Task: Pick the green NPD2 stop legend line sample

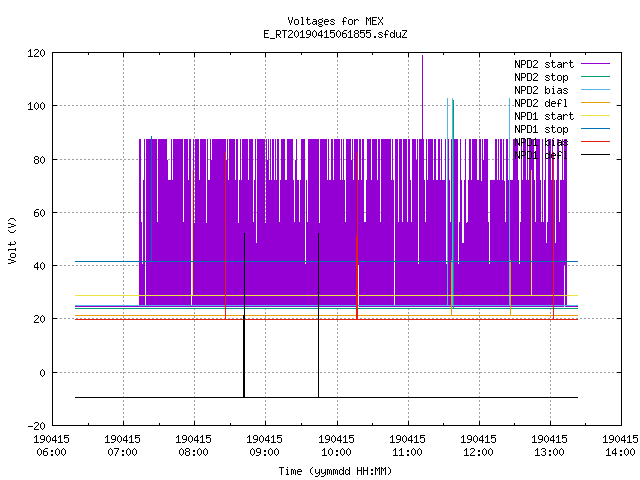Action: pyautogui.click(x=595, y=77)
